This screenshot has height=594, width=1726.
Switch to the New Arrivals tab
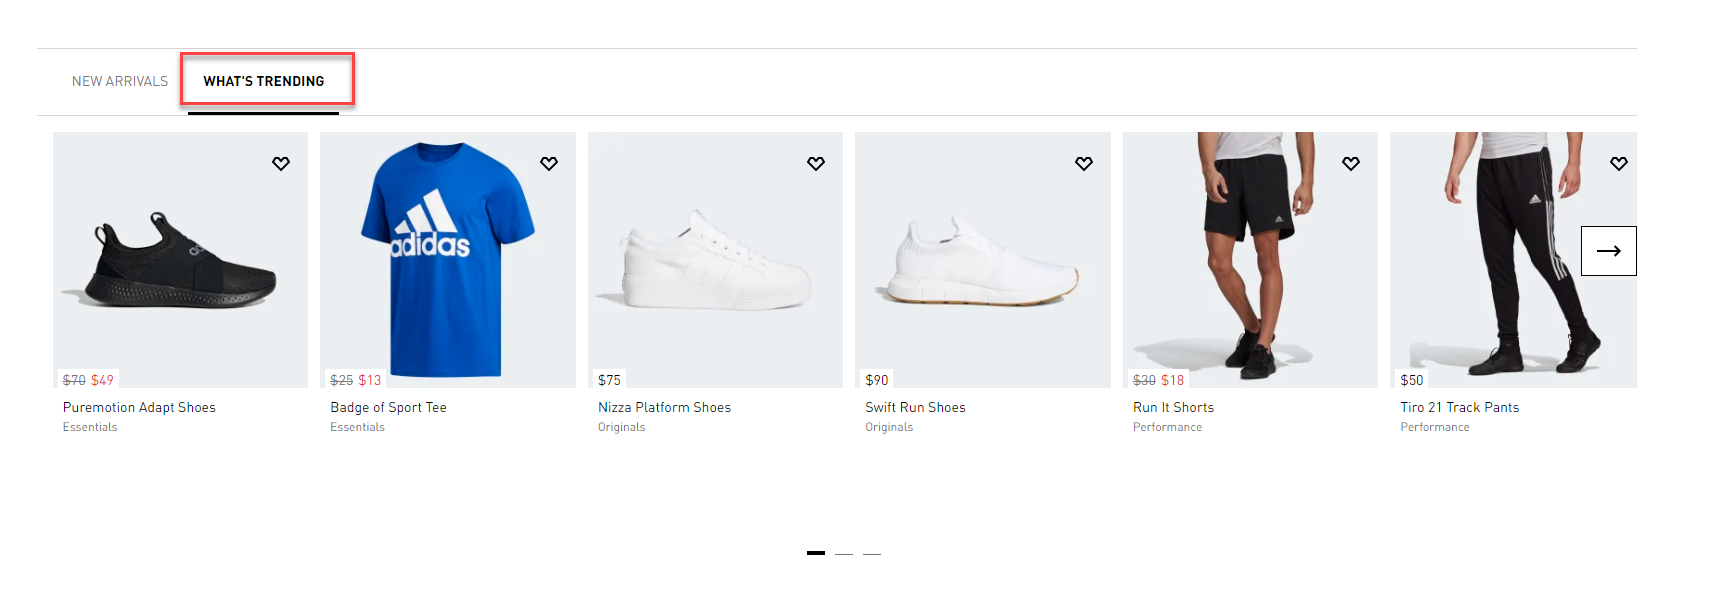120,81
